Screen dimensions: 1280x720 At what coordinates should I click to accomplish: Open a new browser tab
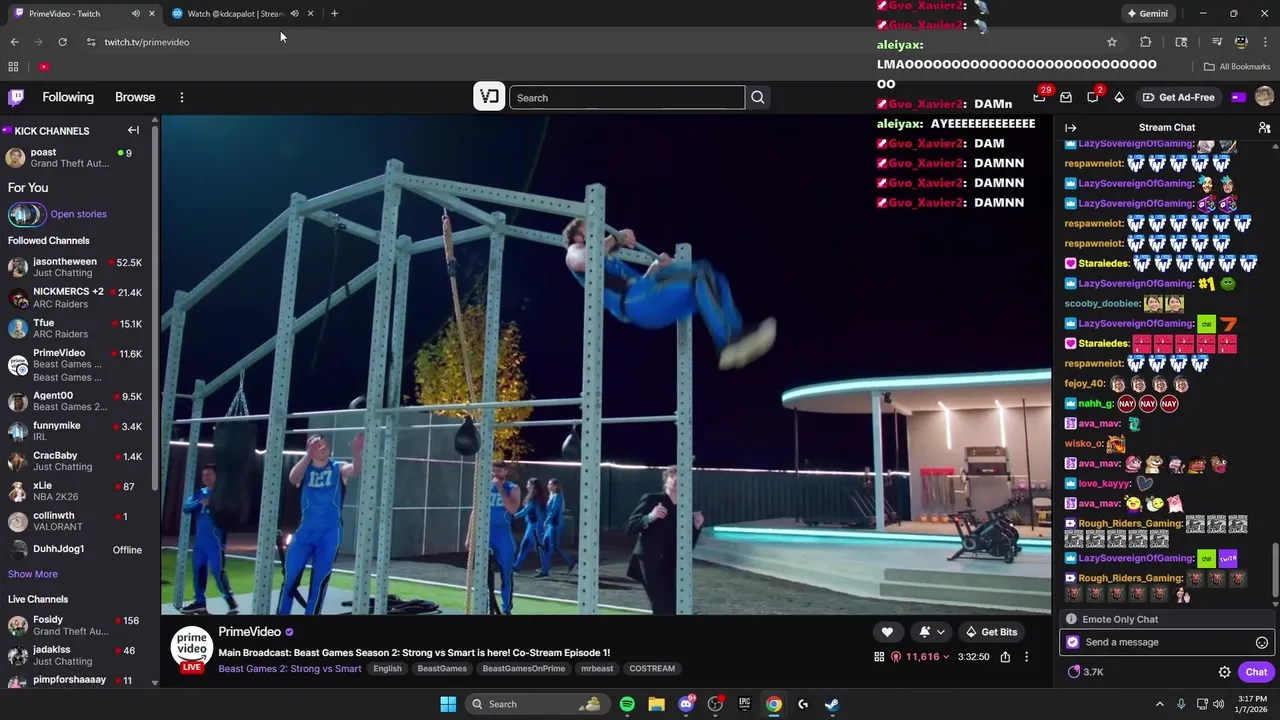[x=334, y=14]
